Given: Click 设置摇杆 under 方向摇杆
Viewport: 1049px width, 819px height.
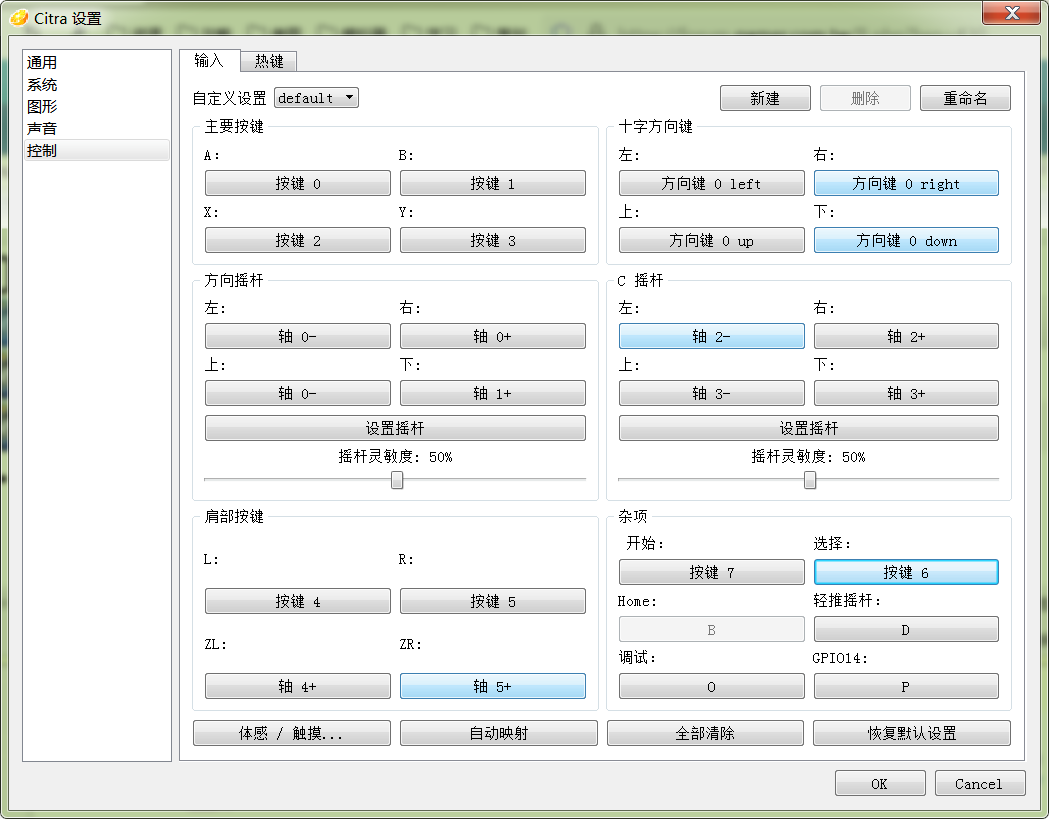Looking at the screenshot, I should click(395, 428).
